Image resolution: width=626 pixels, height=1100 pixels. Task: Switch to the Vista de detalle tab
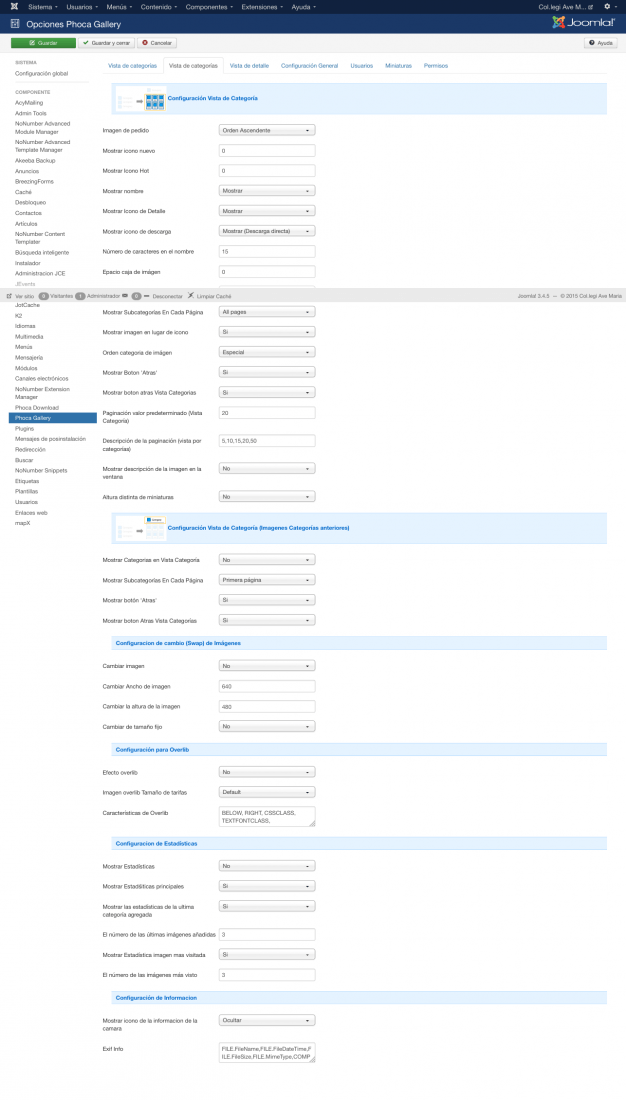point(249,65)
